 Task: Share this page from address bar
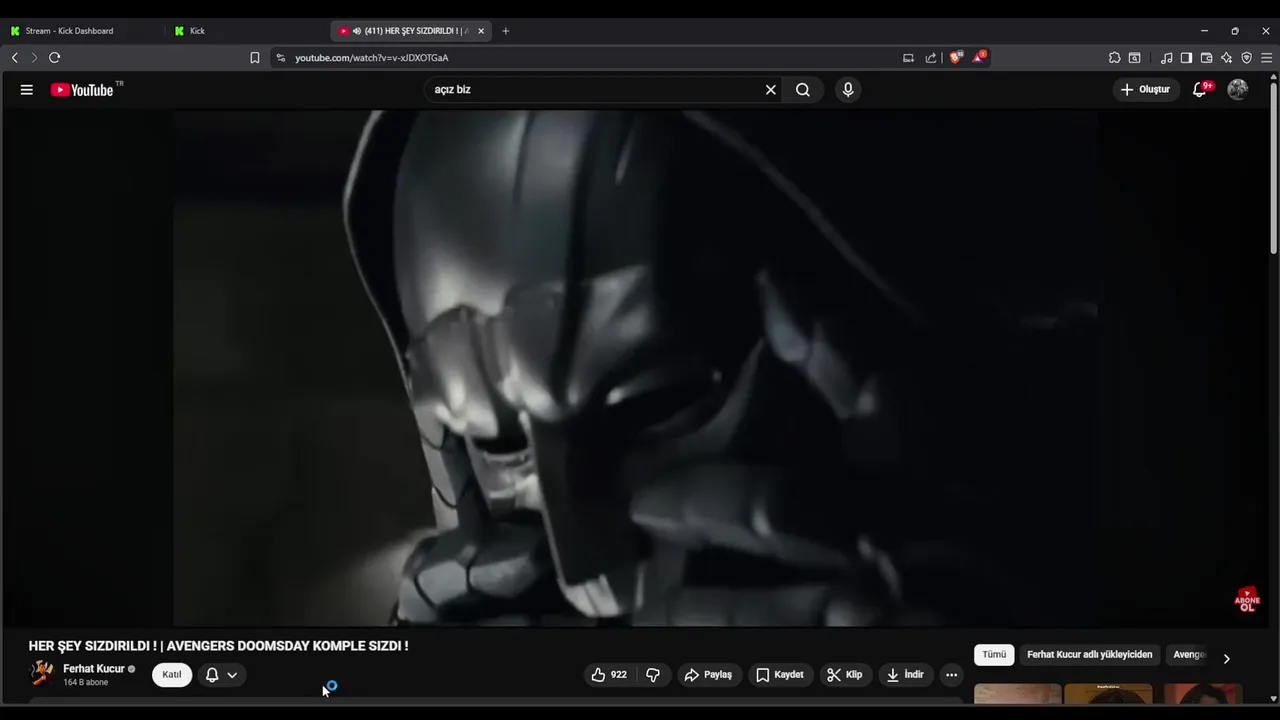(931, 58)
